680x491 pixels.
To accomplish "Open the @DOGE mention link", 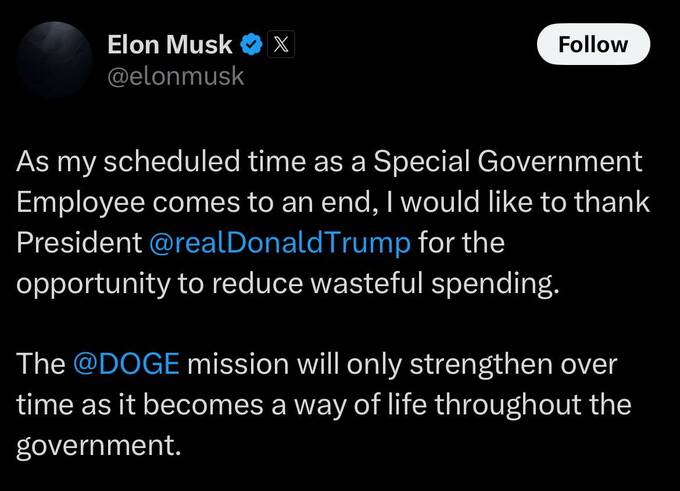I will pyautogui.click(x=127, y=364).
